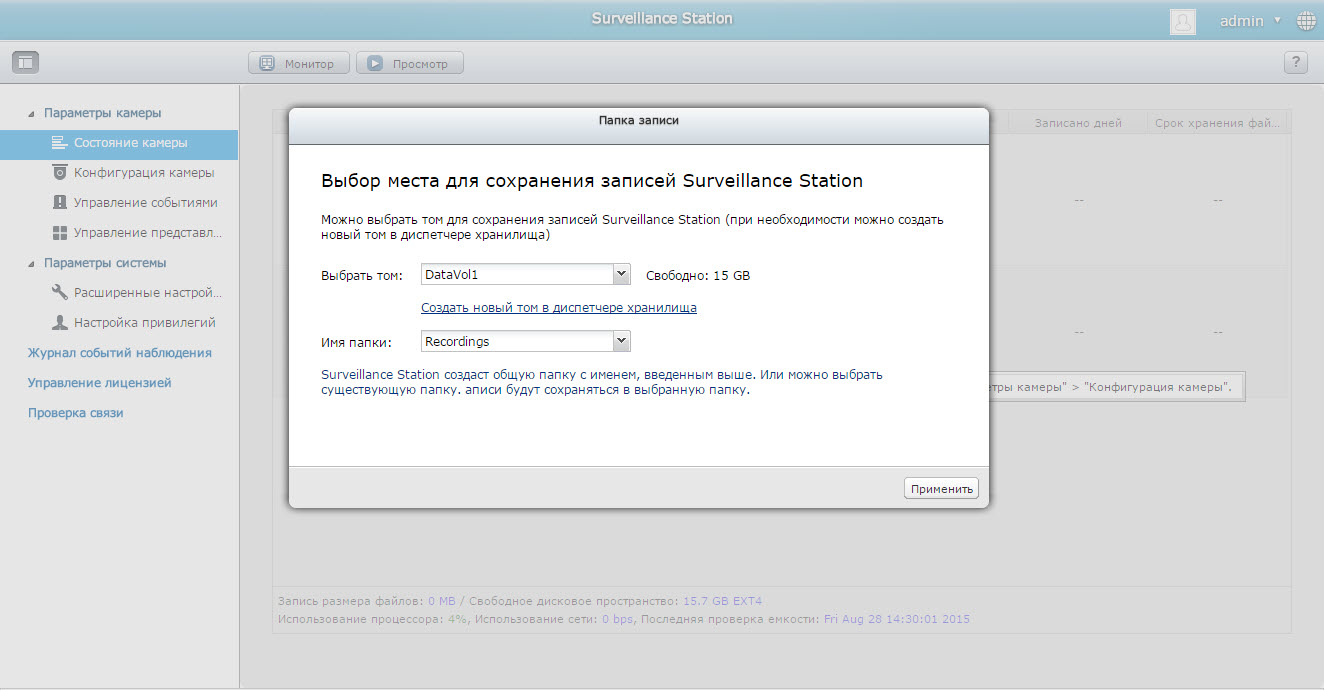
Task: Open the language globe icon
Action: (x=1306, y=21)
